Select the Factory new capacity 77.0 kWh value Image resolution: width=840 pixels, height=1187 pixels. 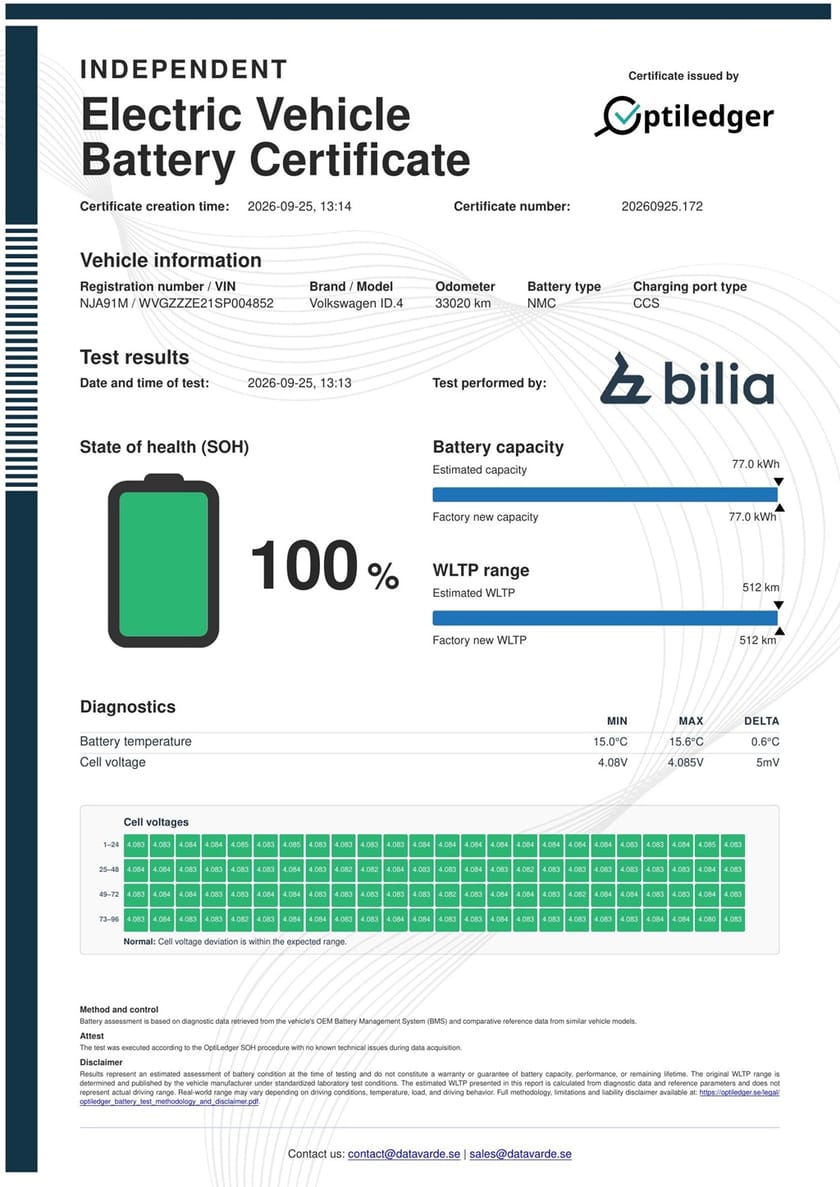[752, 516]
